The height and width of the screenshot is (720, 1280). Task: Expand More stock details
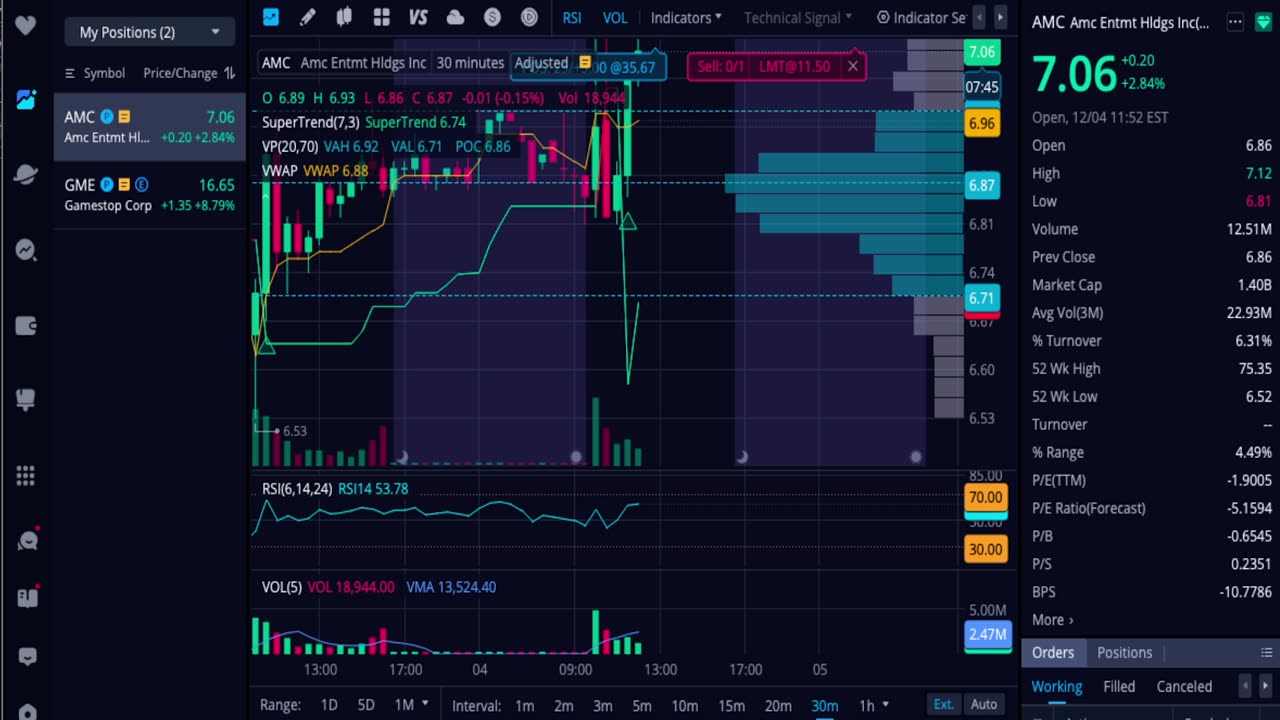pyautogui.click(x=1052, y=620)
